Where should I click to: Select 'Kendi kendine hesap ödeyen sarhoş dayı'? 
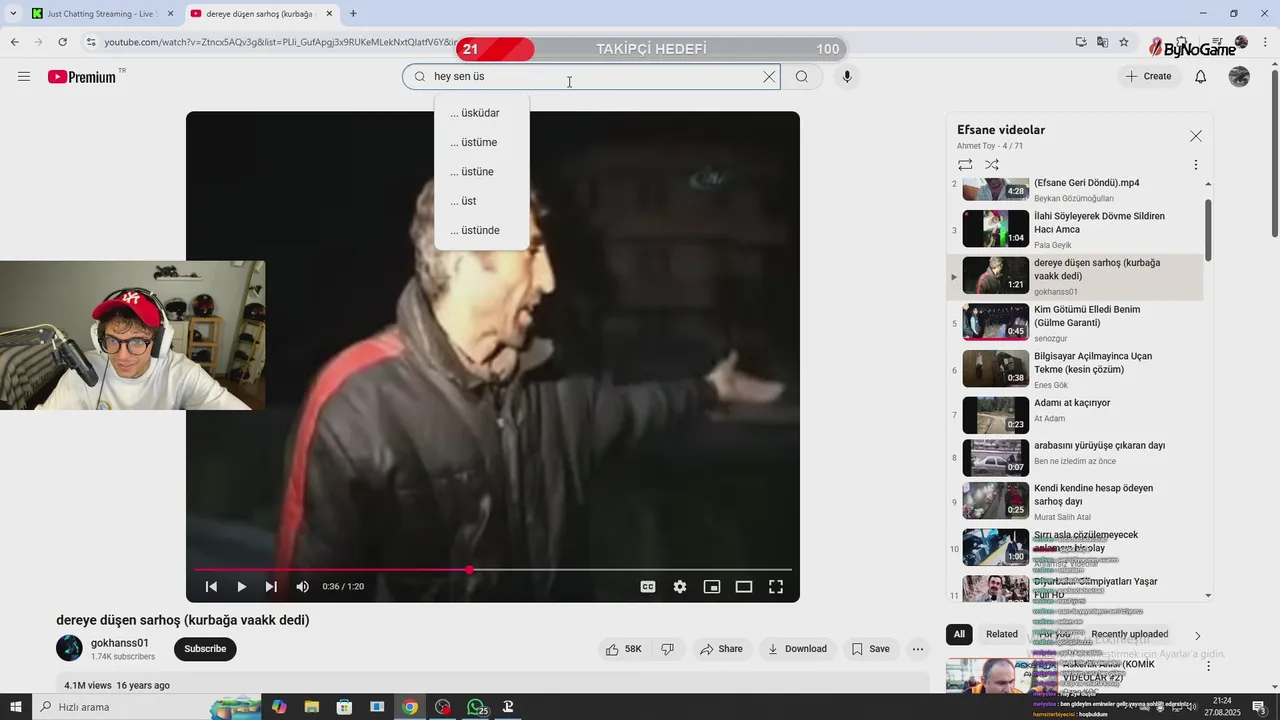coord(1075,502)
